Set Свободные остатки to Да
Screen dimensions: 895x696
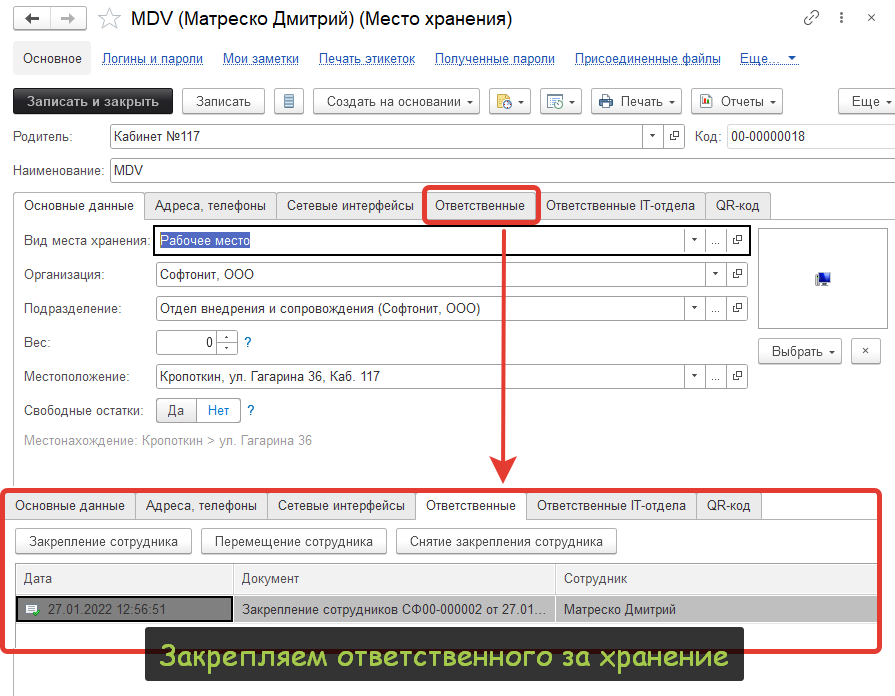(176, 410)
